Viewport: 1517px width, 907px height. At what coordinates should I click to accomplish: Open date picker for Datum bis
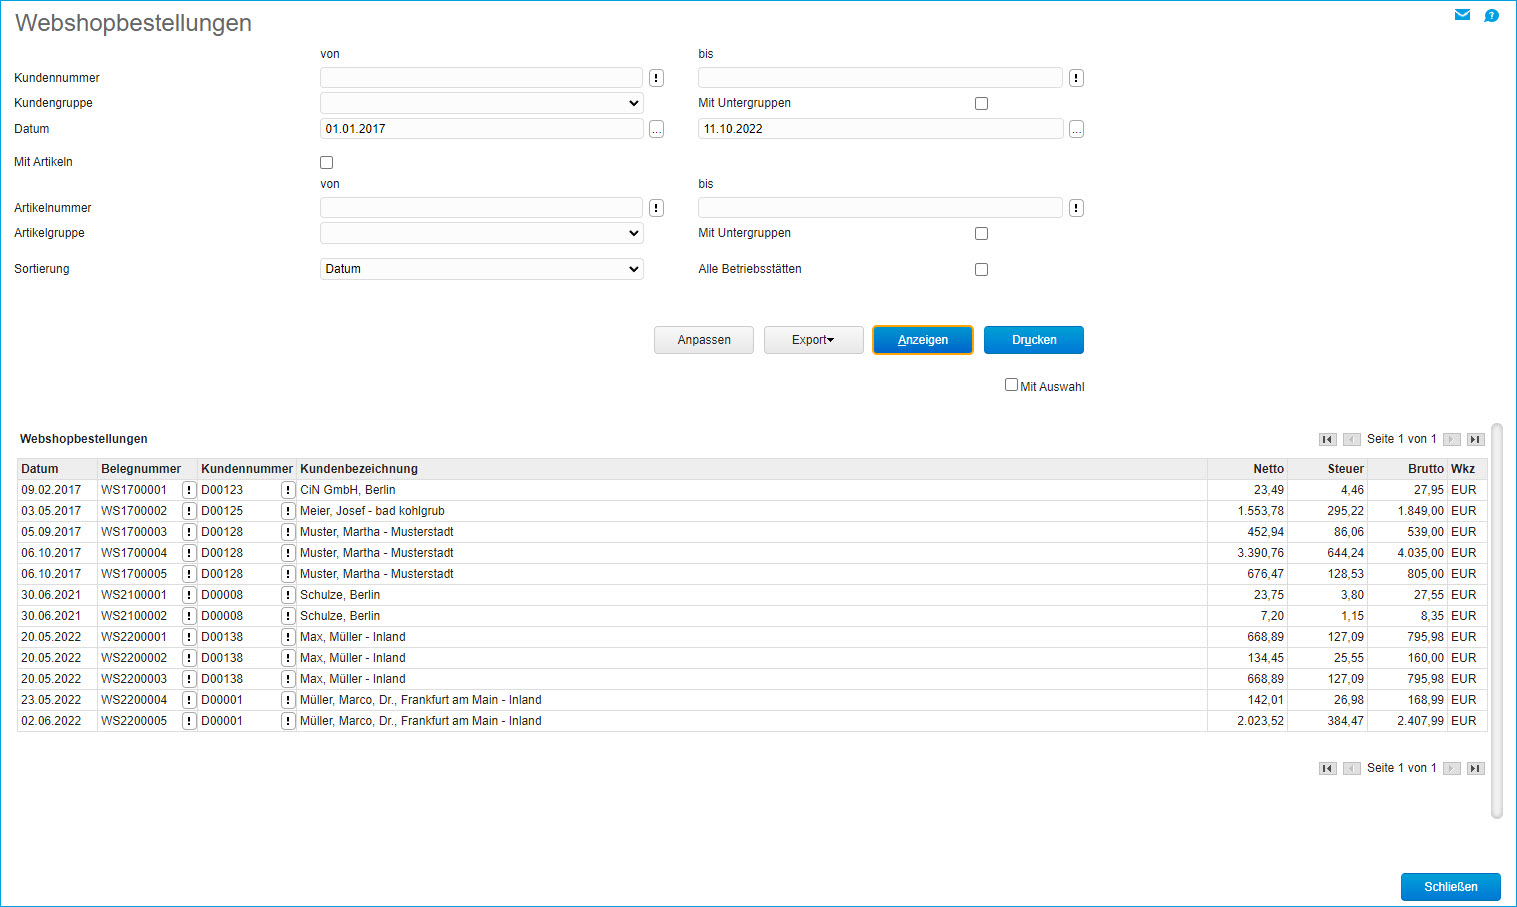[x=1076, y=129]
